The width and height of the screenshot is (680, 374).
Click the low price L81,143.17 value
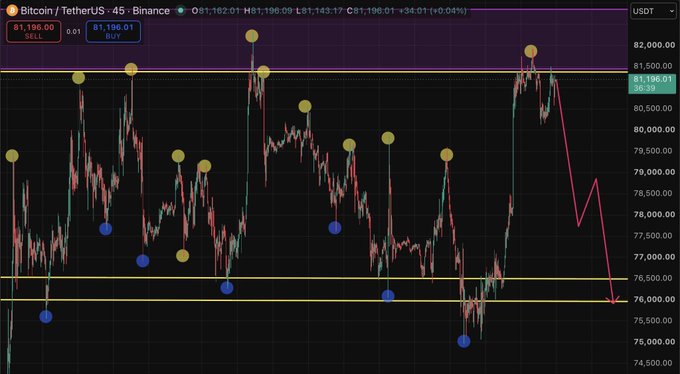pyautogui.click(x=319, y=10)
